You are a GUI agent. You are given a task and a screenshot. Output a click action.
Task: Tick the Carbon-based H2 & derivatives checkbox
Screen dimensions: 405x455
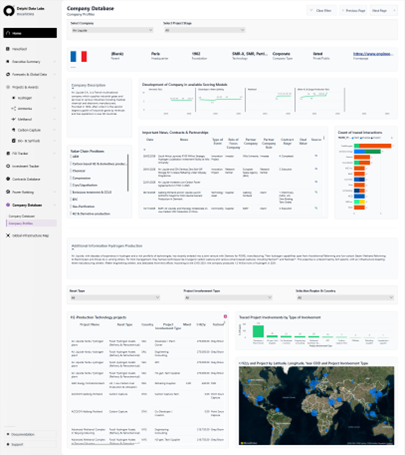(71, 164)
